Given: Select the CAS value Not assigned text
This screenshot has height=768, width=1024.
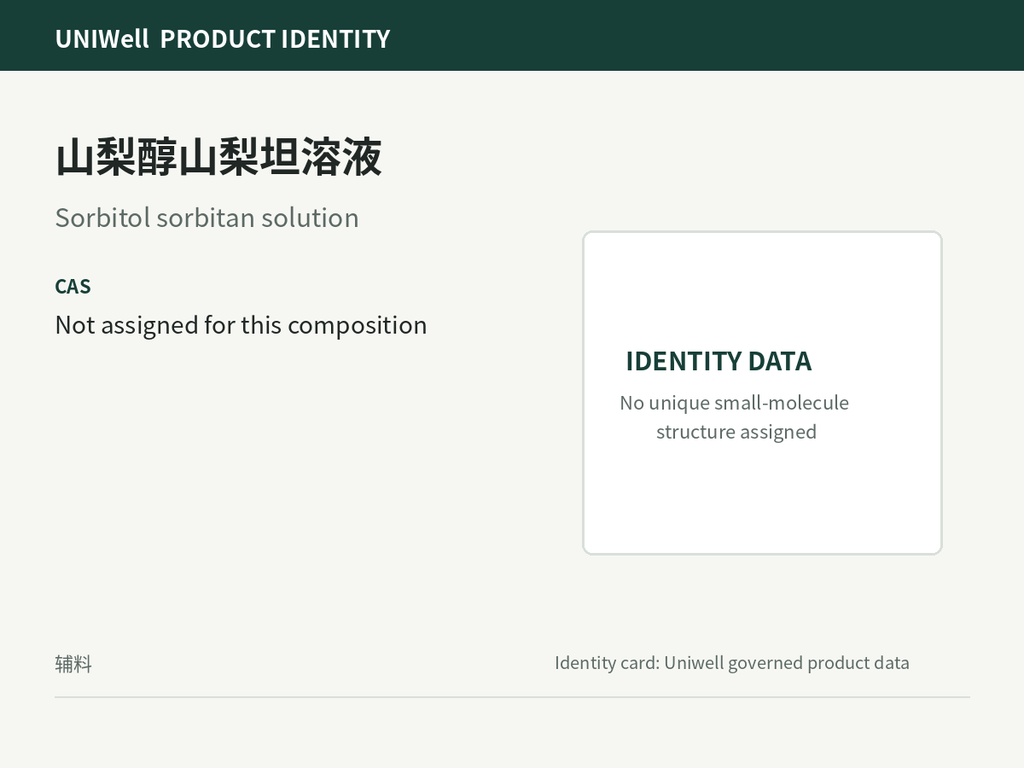Looking at the screenshot, I should tap(241, 325).
